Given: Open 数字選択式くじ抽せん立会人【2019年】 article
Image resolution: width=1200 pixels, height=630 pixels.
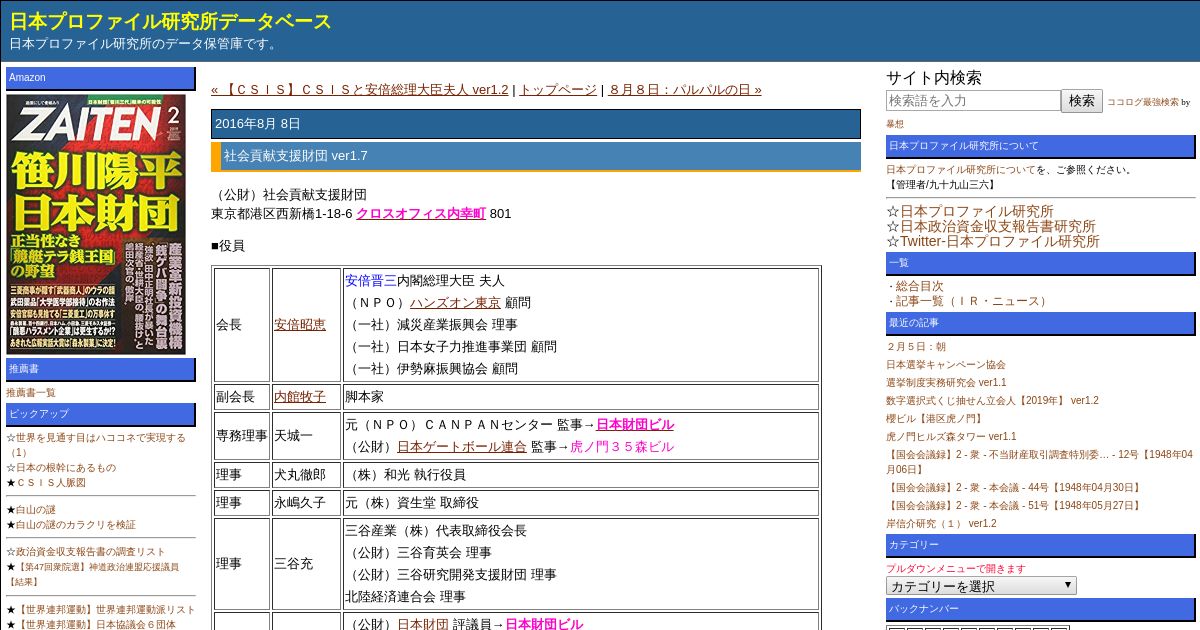Looking at the screenshot, I should pyautogui.click(x=992, y=400).
